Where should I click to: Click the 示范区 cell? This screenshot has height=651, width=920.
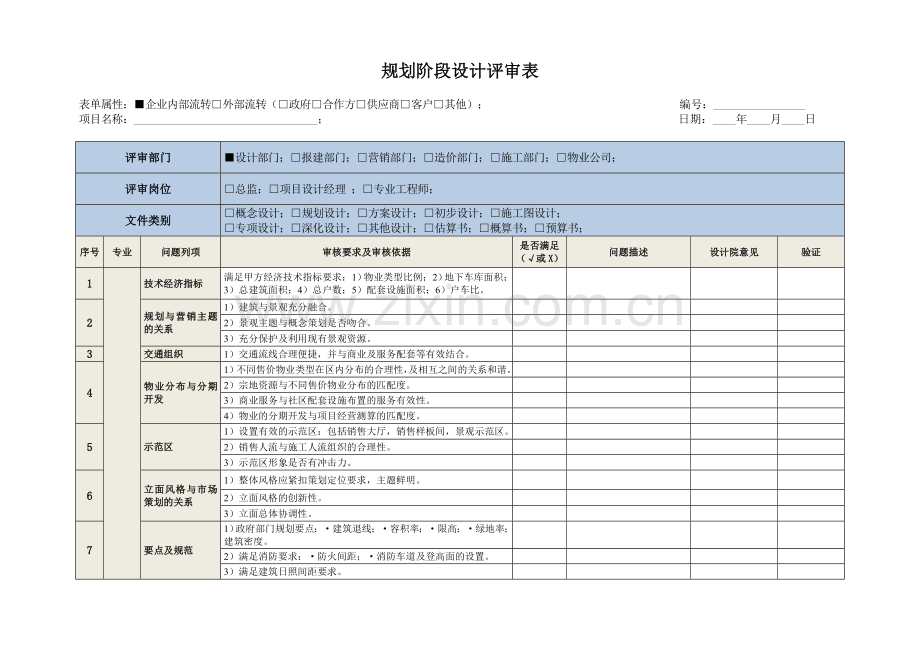(x=181, y=447)
